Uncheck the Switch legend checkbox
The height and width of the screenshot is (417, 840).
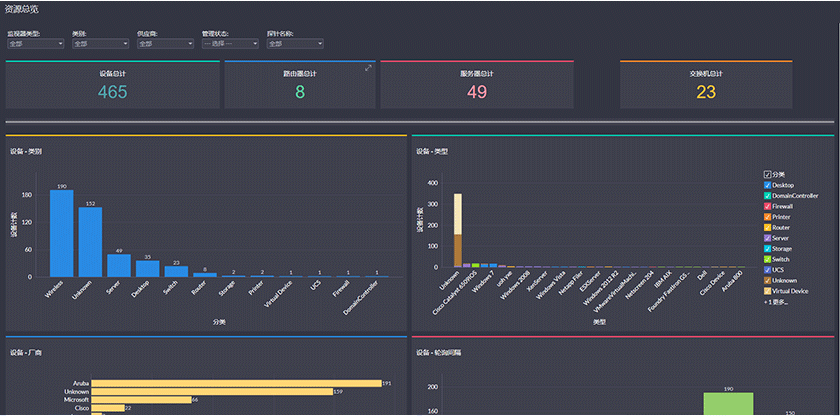(x=767, y=259)
